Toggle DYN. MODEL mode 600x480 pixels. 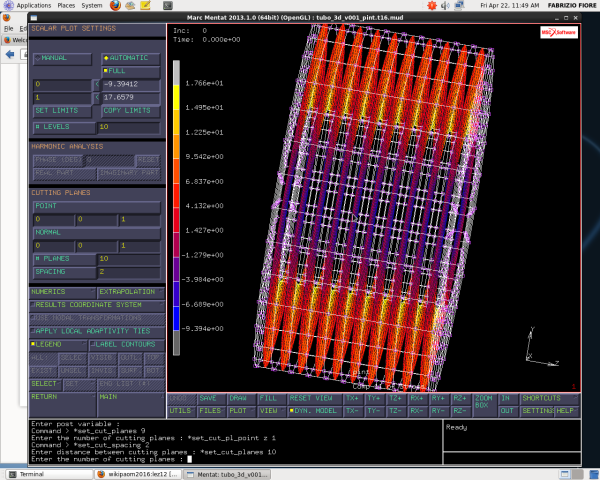(314, 411)
